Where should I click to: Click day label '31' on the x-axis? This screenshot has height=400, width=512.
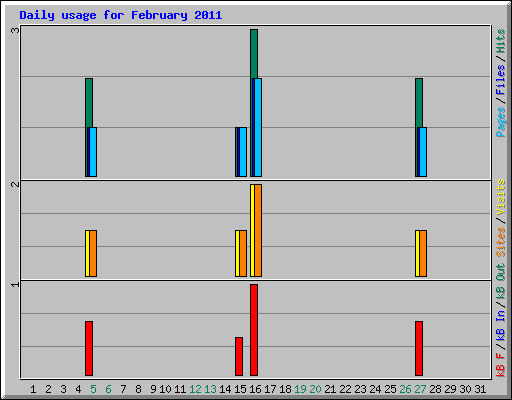480,389
